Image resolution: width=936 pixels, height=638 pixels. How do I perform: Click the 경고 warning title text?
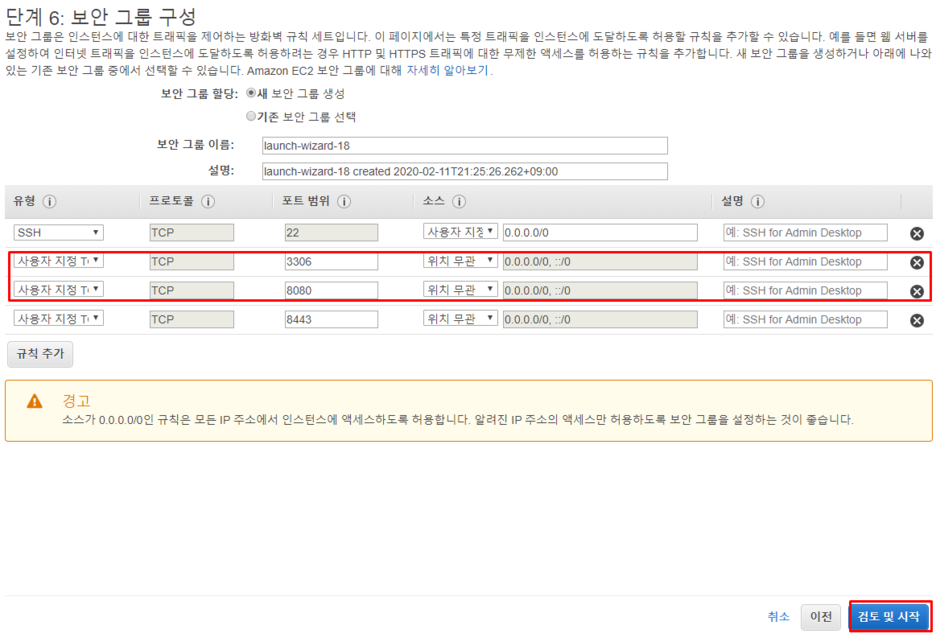pos(76,400)
